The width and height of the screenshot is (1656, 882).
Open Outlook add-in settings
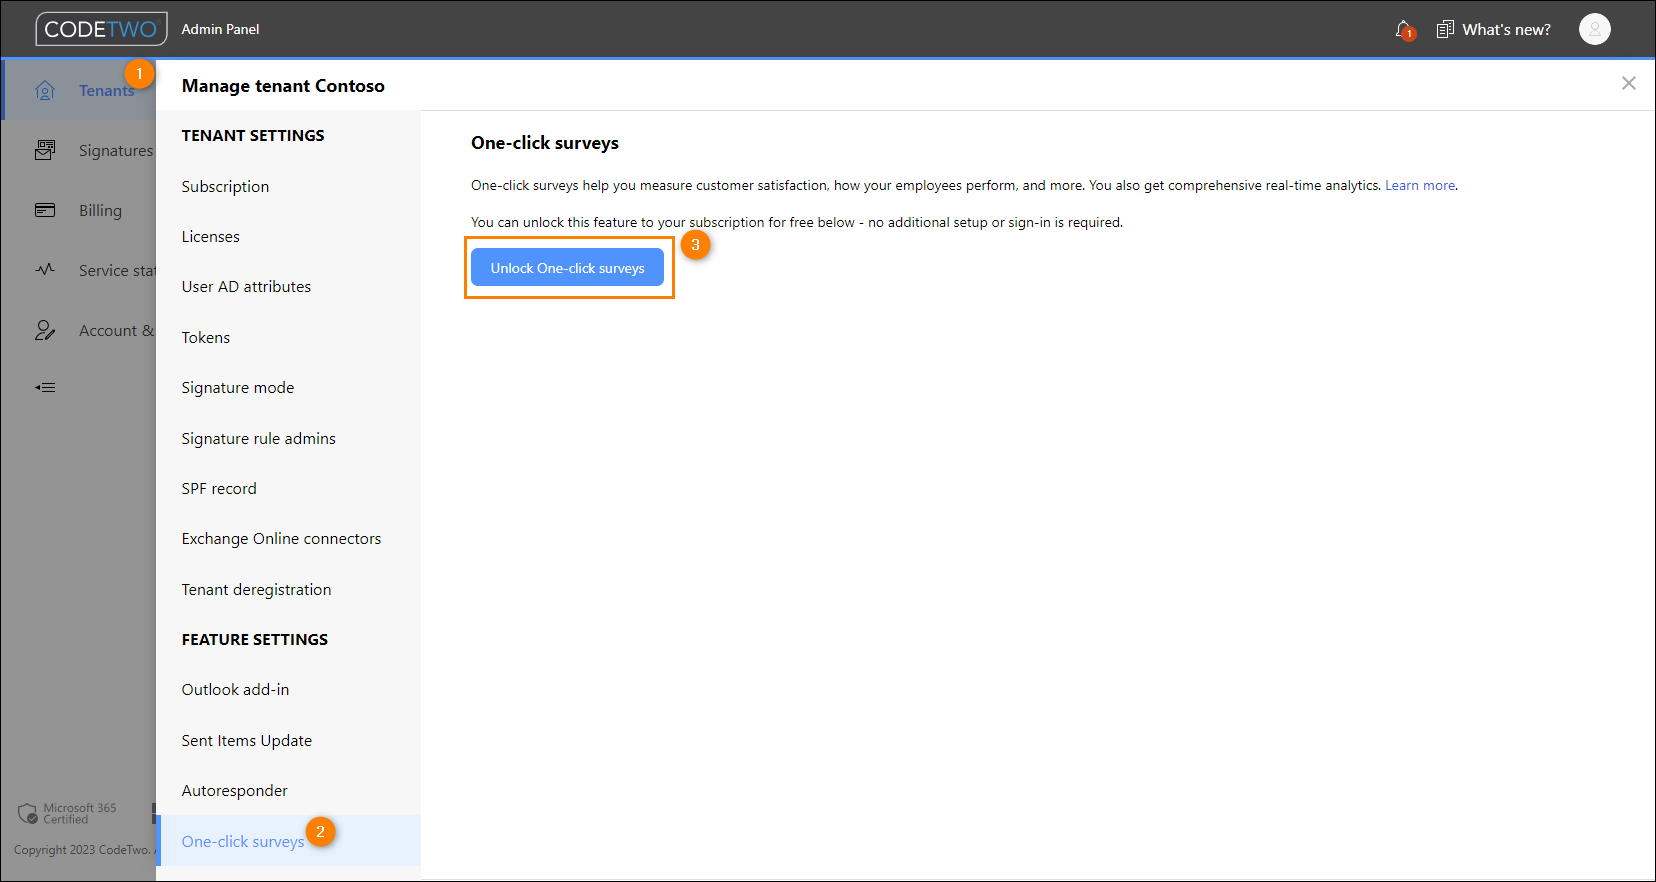[x=235, y=689]
